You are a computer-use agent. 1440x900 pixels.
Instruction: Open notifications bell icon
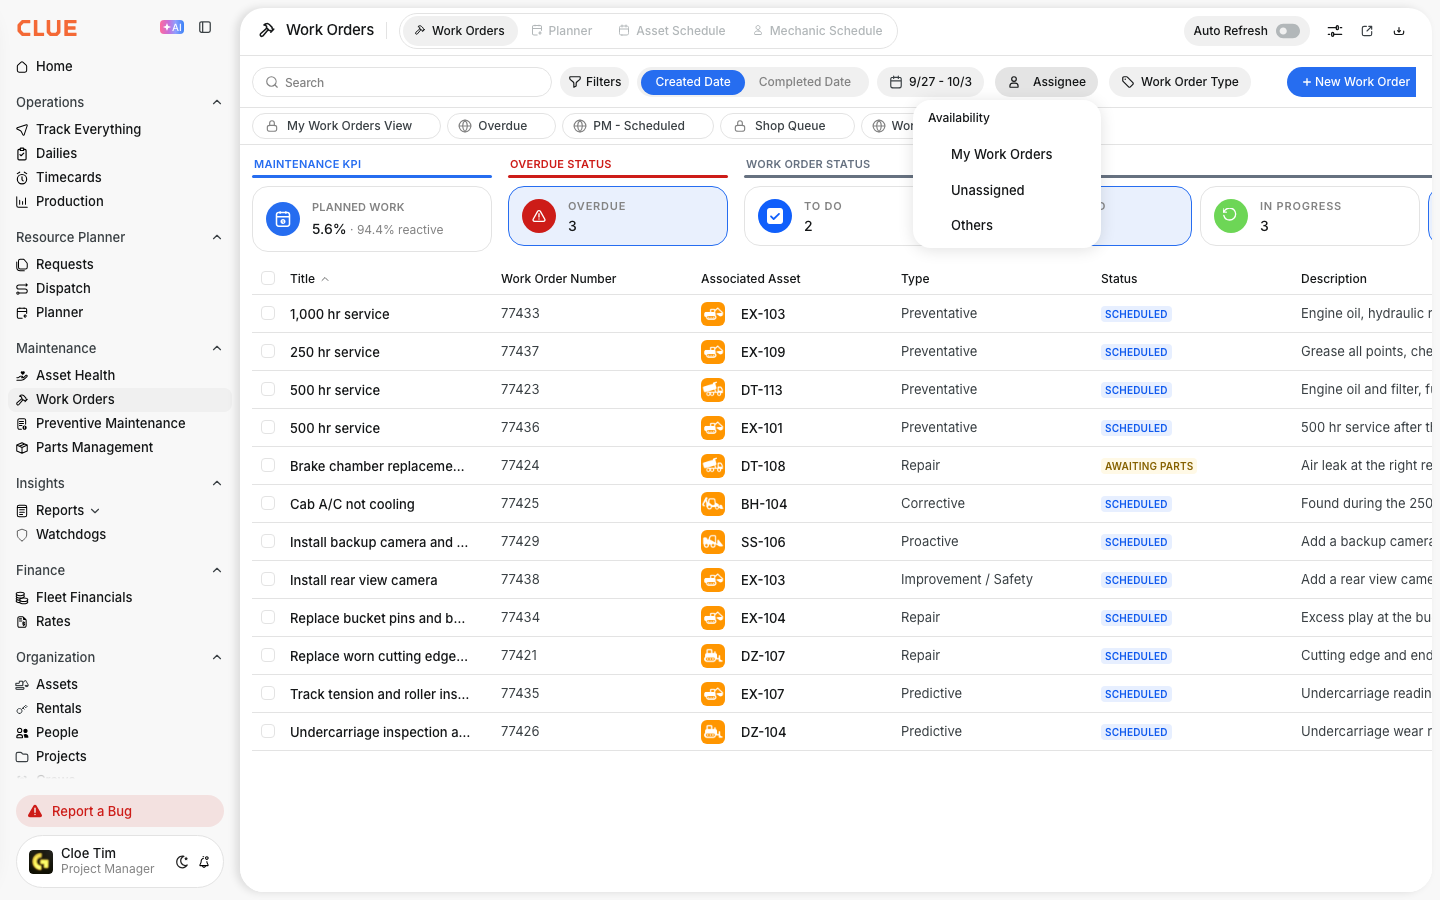click(204, 862)
